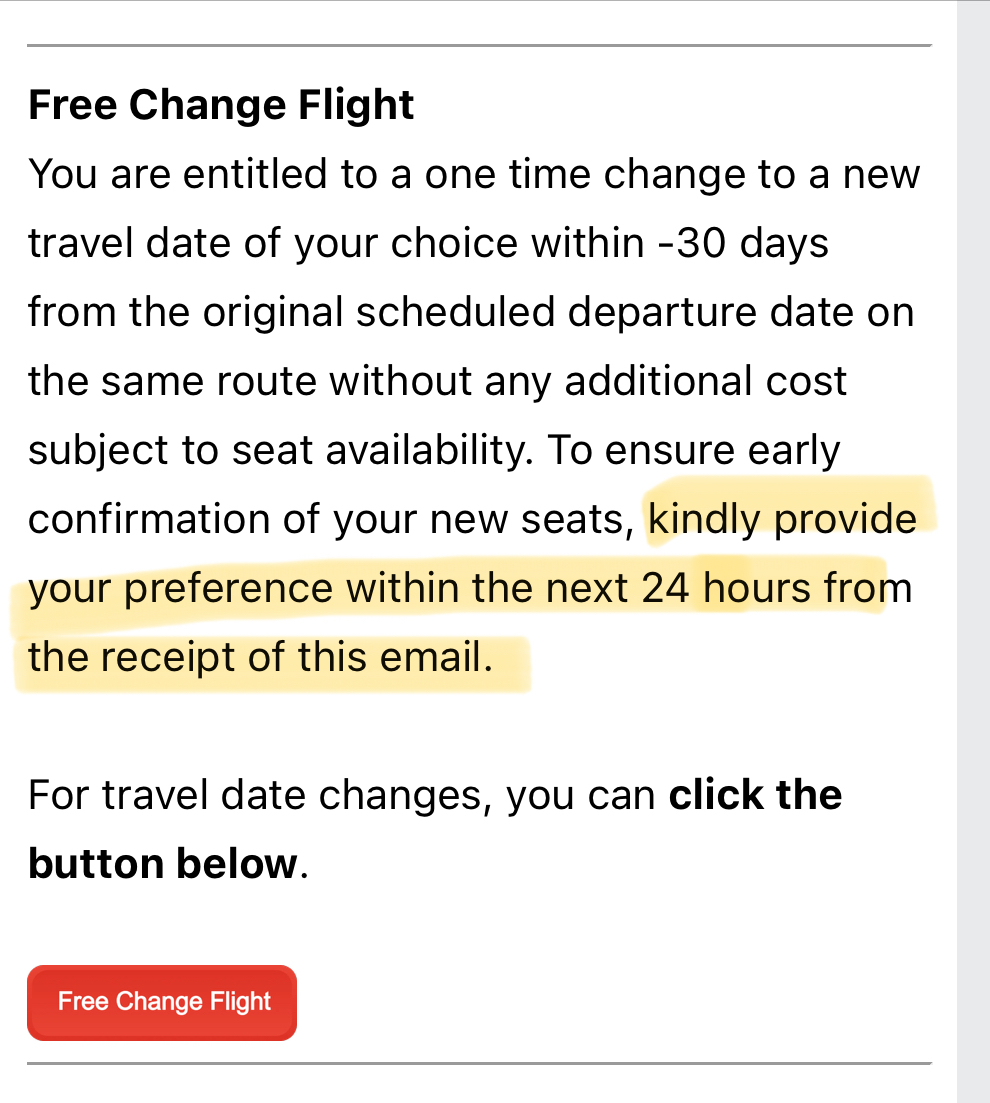Viewport: 990px width, 1103px height.
Task: Click the '-30 days' text
Action: (x=743, y=243)
